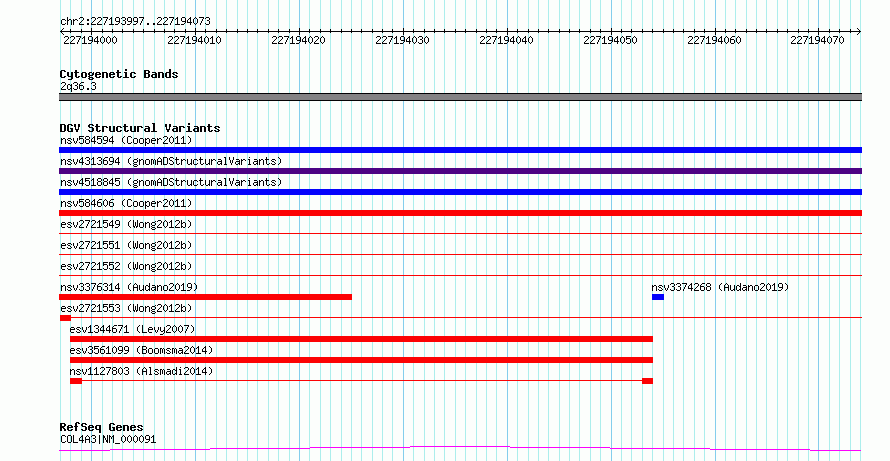
Task: Click the blue nsv4518845 variant bar
Action: pyautogui.click(x=460, y=192)
